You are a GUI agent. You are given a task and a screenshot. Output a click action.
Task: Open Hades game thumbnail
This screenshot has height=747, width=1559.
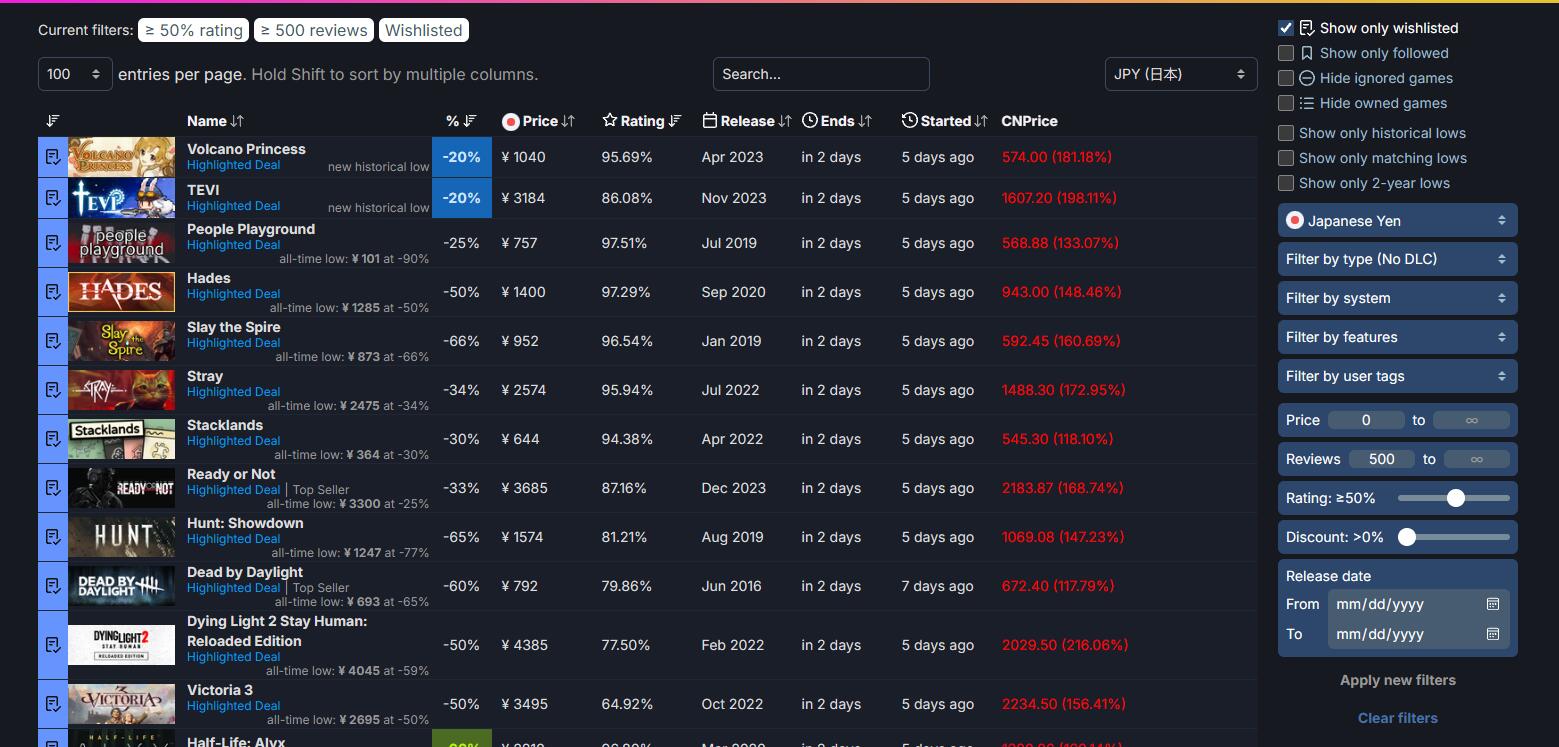click(x=121, y=292)
